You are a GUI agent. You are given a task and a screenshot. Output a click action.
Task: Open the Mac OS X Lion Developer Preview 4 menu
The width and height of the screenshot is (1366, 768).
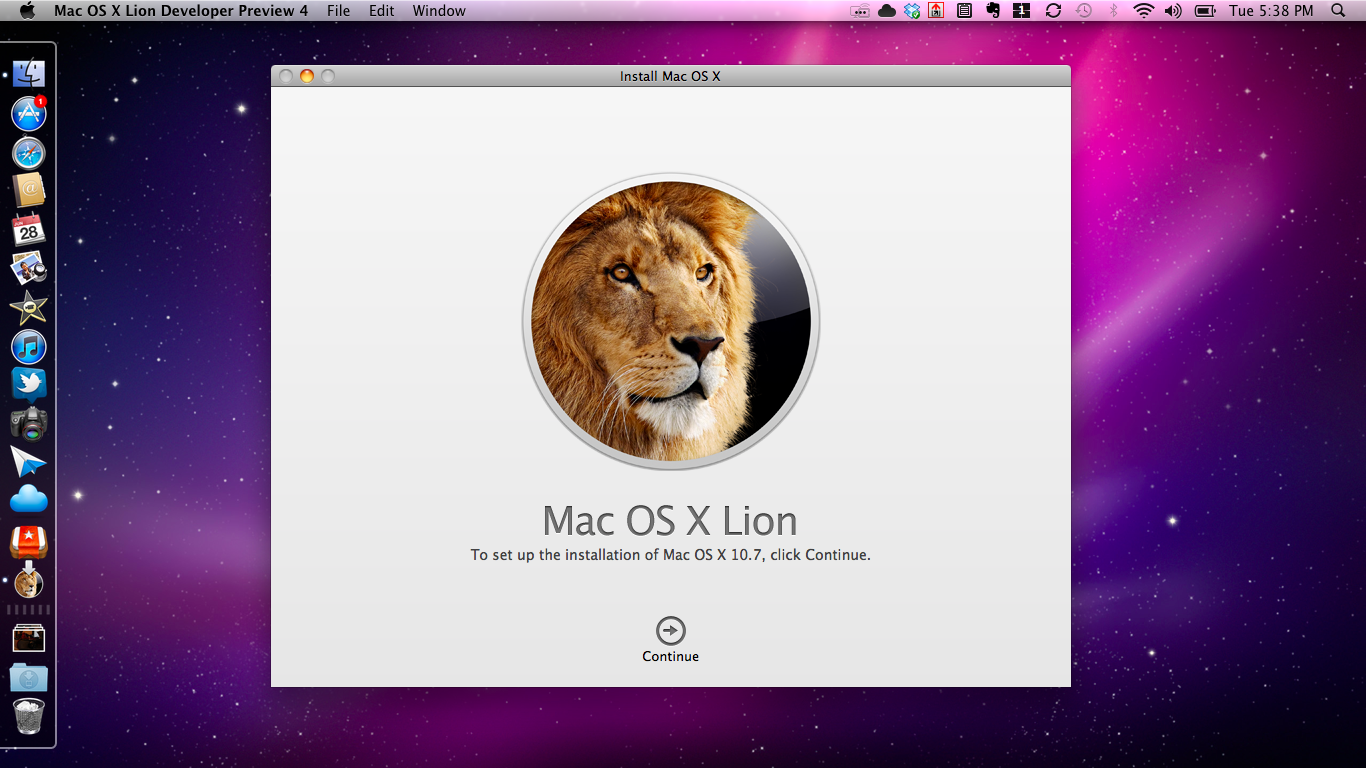tap(181, 11)
